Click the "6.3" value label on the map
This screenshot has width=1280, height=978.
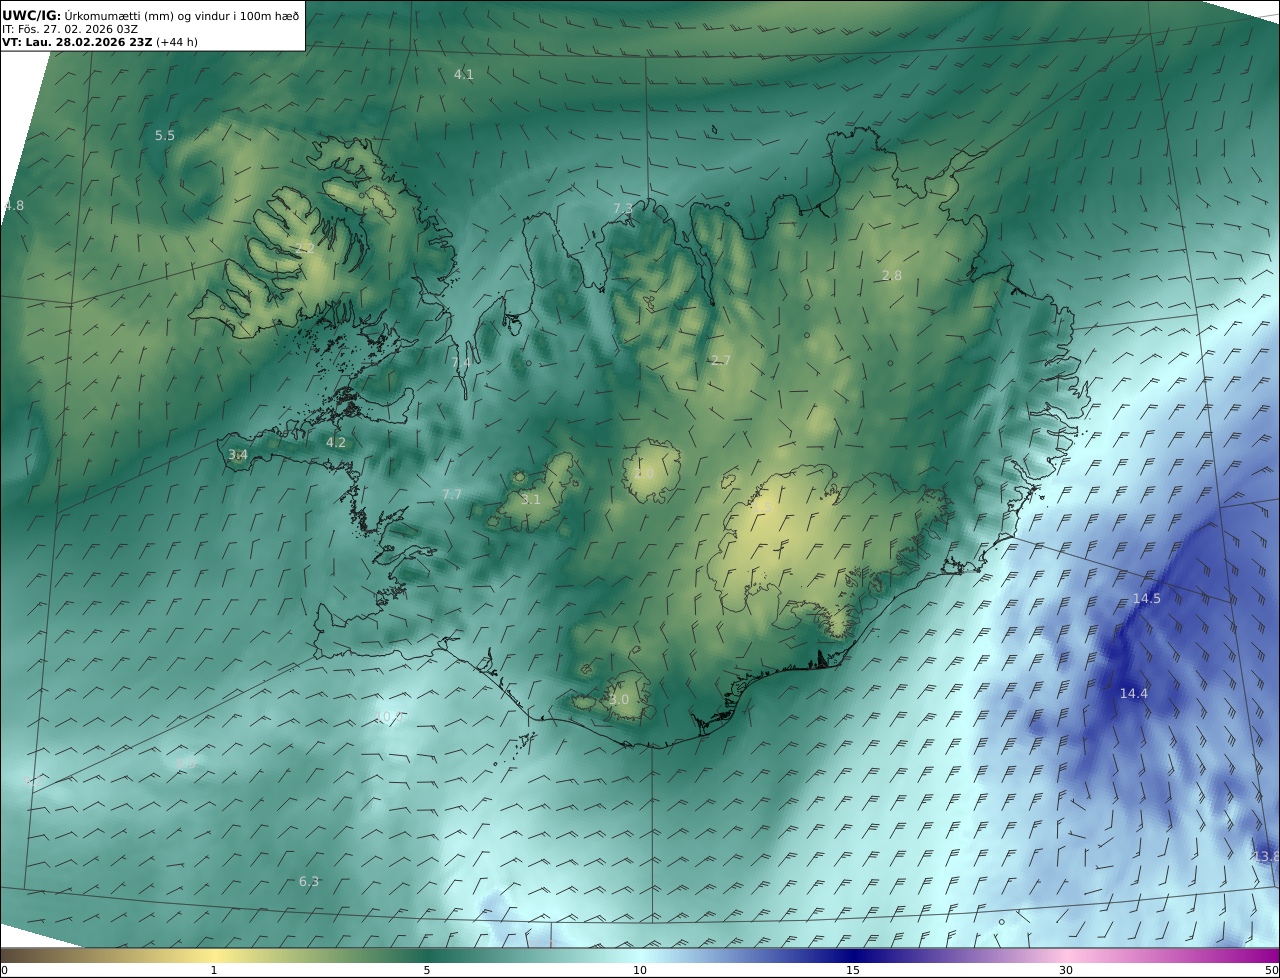click(309, 881)
